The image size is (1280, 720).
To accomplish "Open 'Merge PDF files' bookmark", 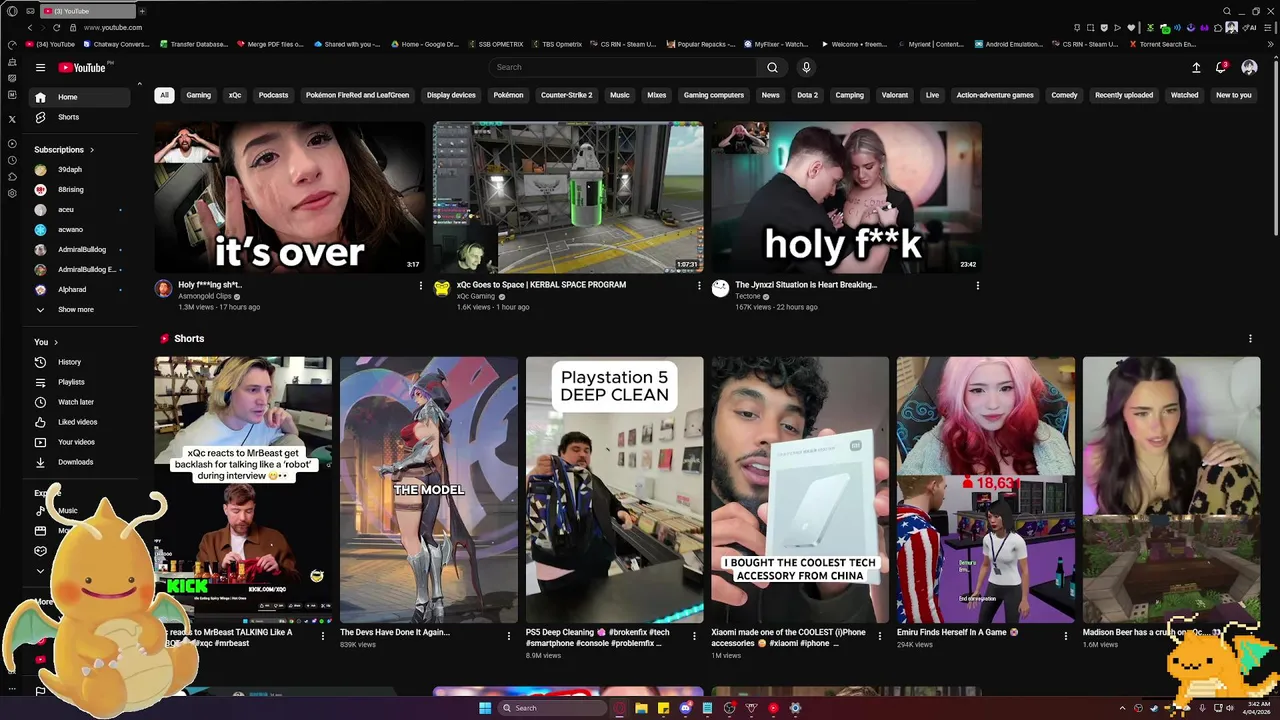I will (x=270, y=44).
